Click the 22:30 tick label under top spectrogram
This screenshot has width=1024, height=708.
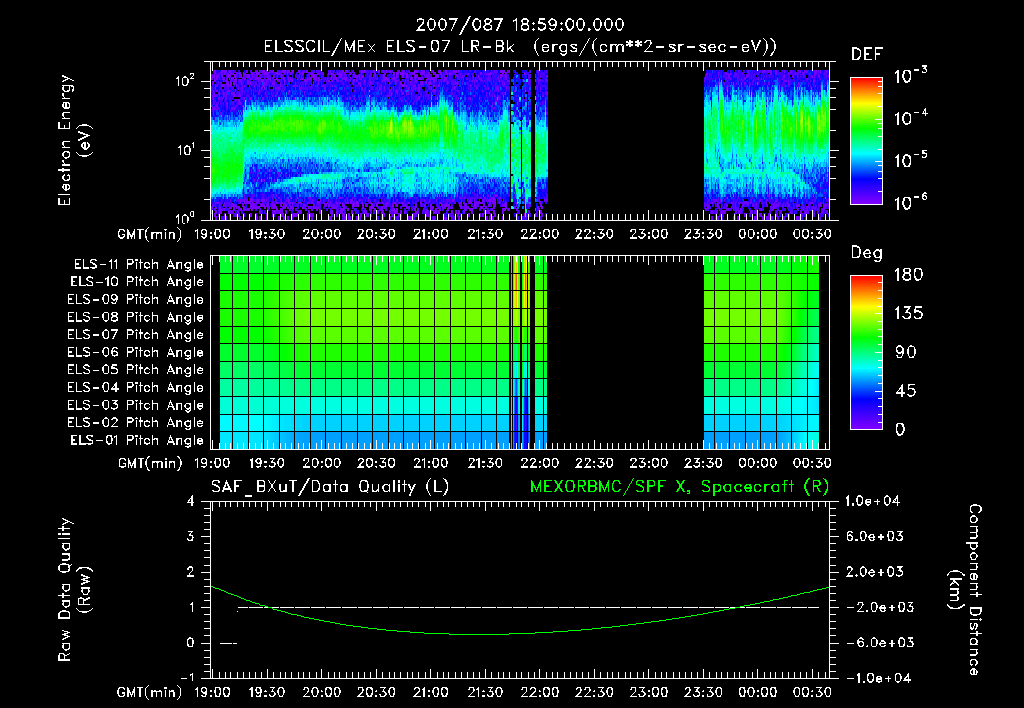[x=594, y=234]
